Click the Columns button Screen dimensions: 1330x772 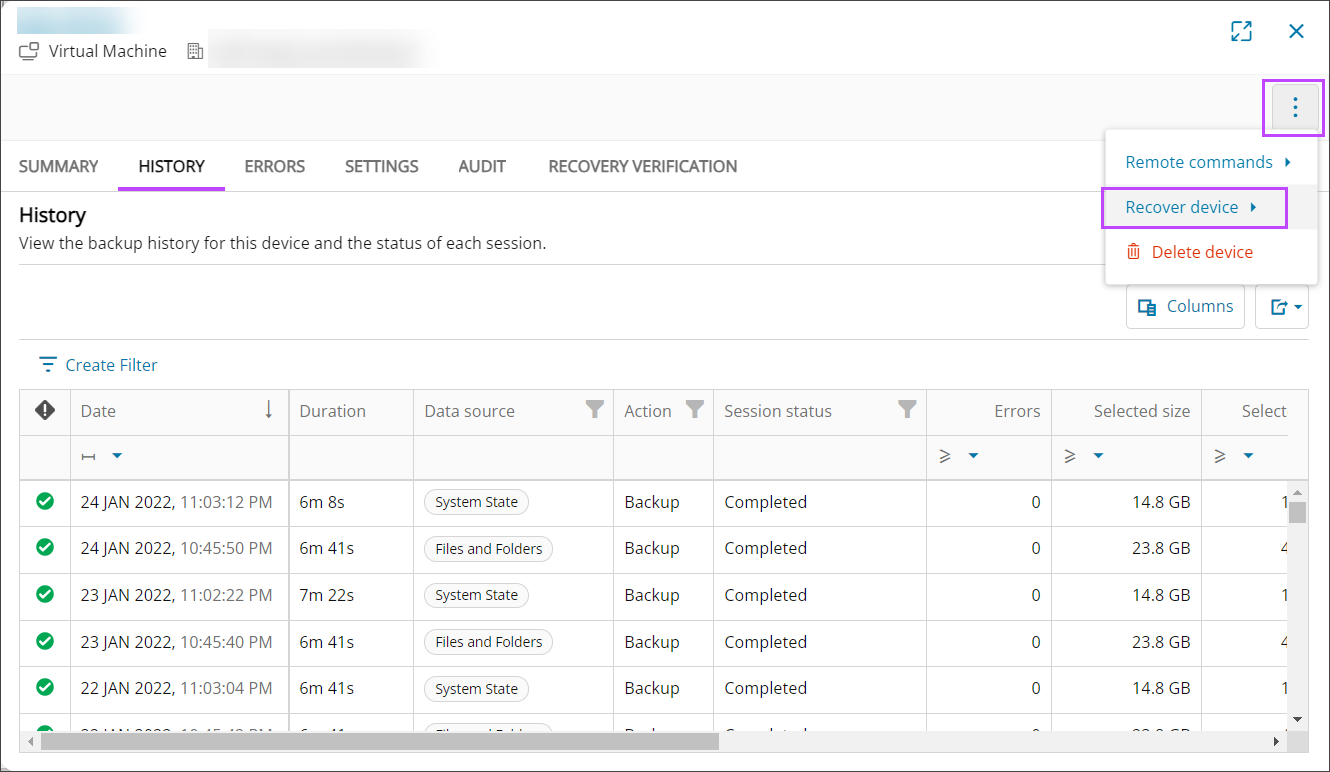(x=1185, y=307)
